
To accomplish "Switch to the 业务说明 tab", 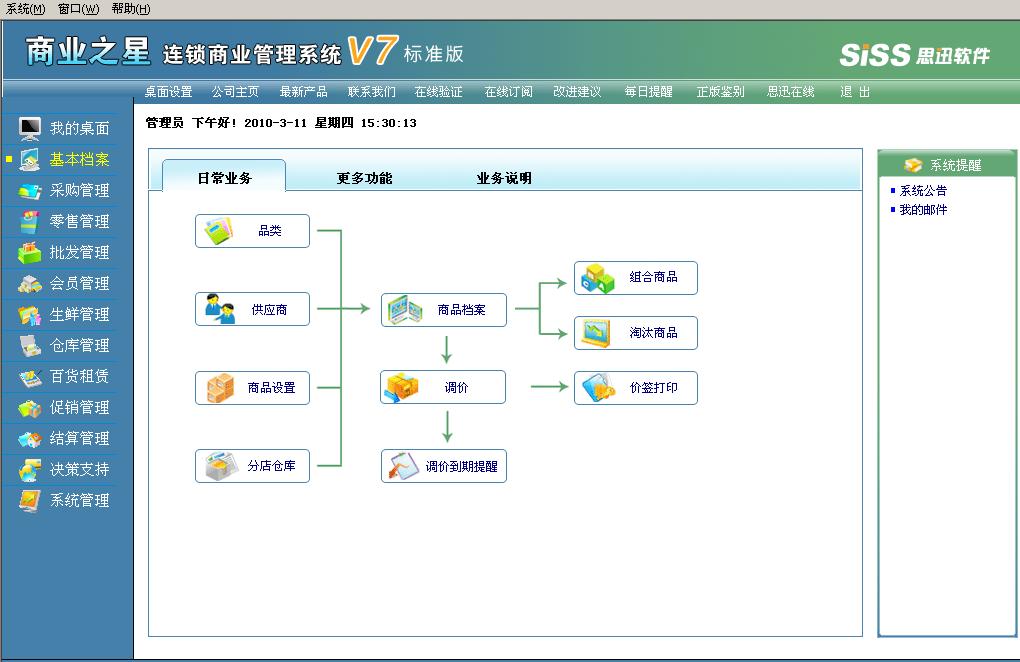I will coord(504,178).
